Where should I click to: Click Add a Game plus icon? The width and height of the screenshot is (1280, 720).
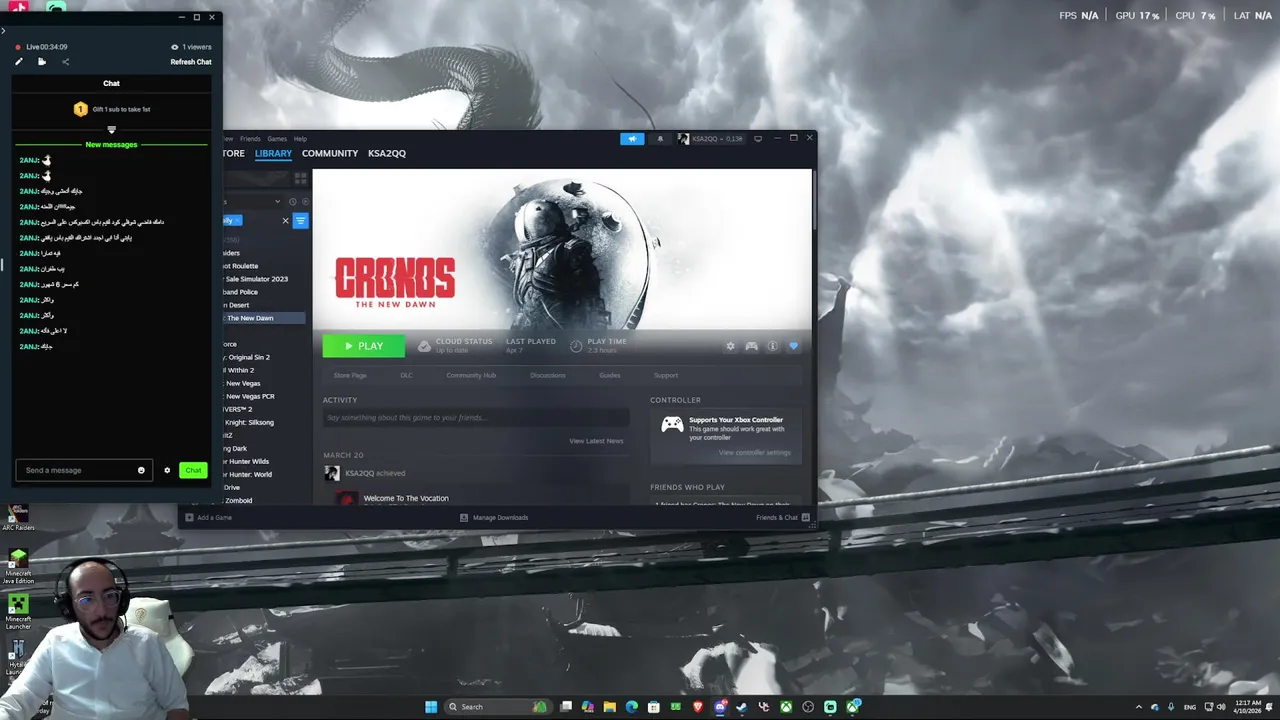[189, 517]
